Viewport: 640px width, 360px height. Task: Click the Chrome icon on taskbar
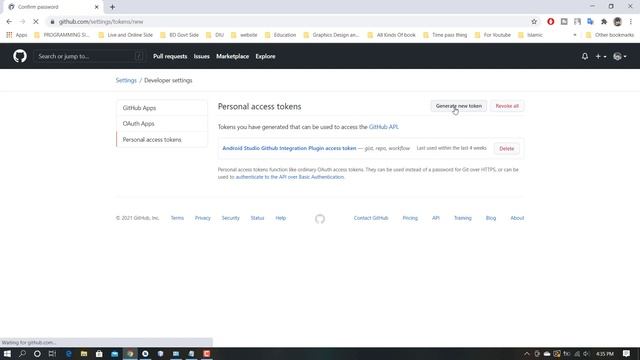point(130,353)
